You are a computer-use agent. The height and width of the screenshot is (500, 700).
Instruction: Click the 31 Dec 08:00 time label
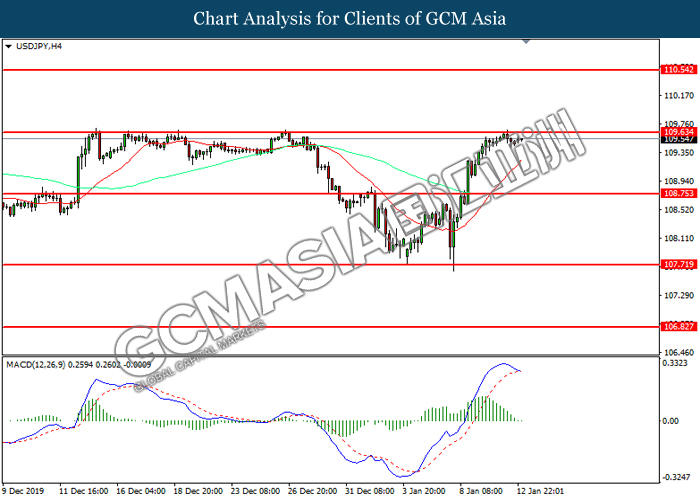370,491
